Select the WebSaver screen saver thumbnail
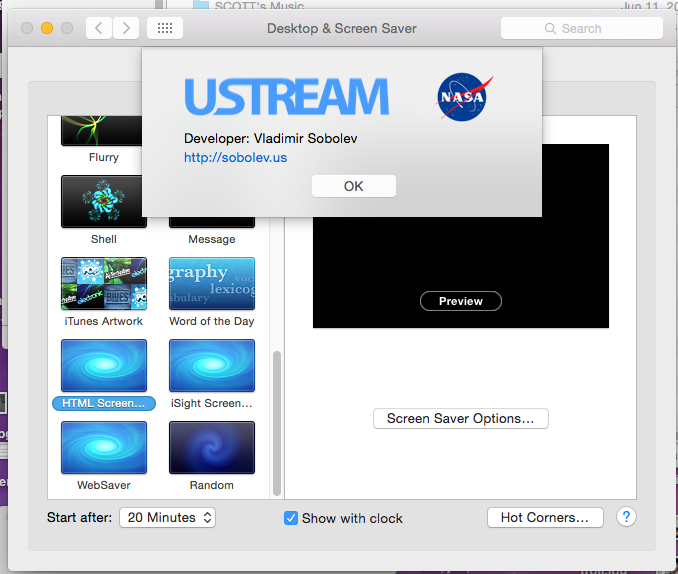 (x=104, y=447)
